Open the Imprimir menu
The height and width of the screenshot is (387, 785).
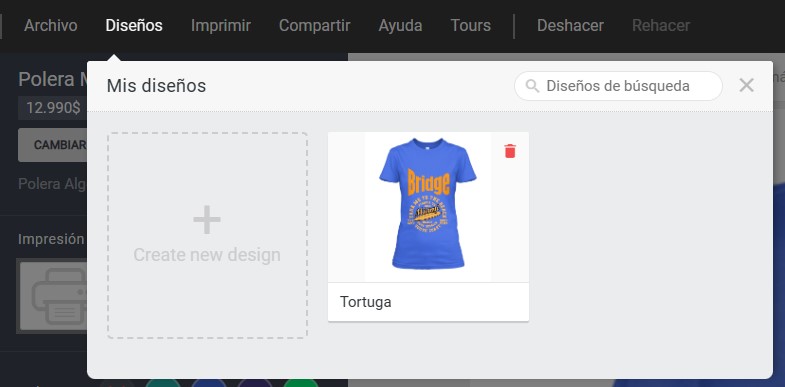coord(221,26)
